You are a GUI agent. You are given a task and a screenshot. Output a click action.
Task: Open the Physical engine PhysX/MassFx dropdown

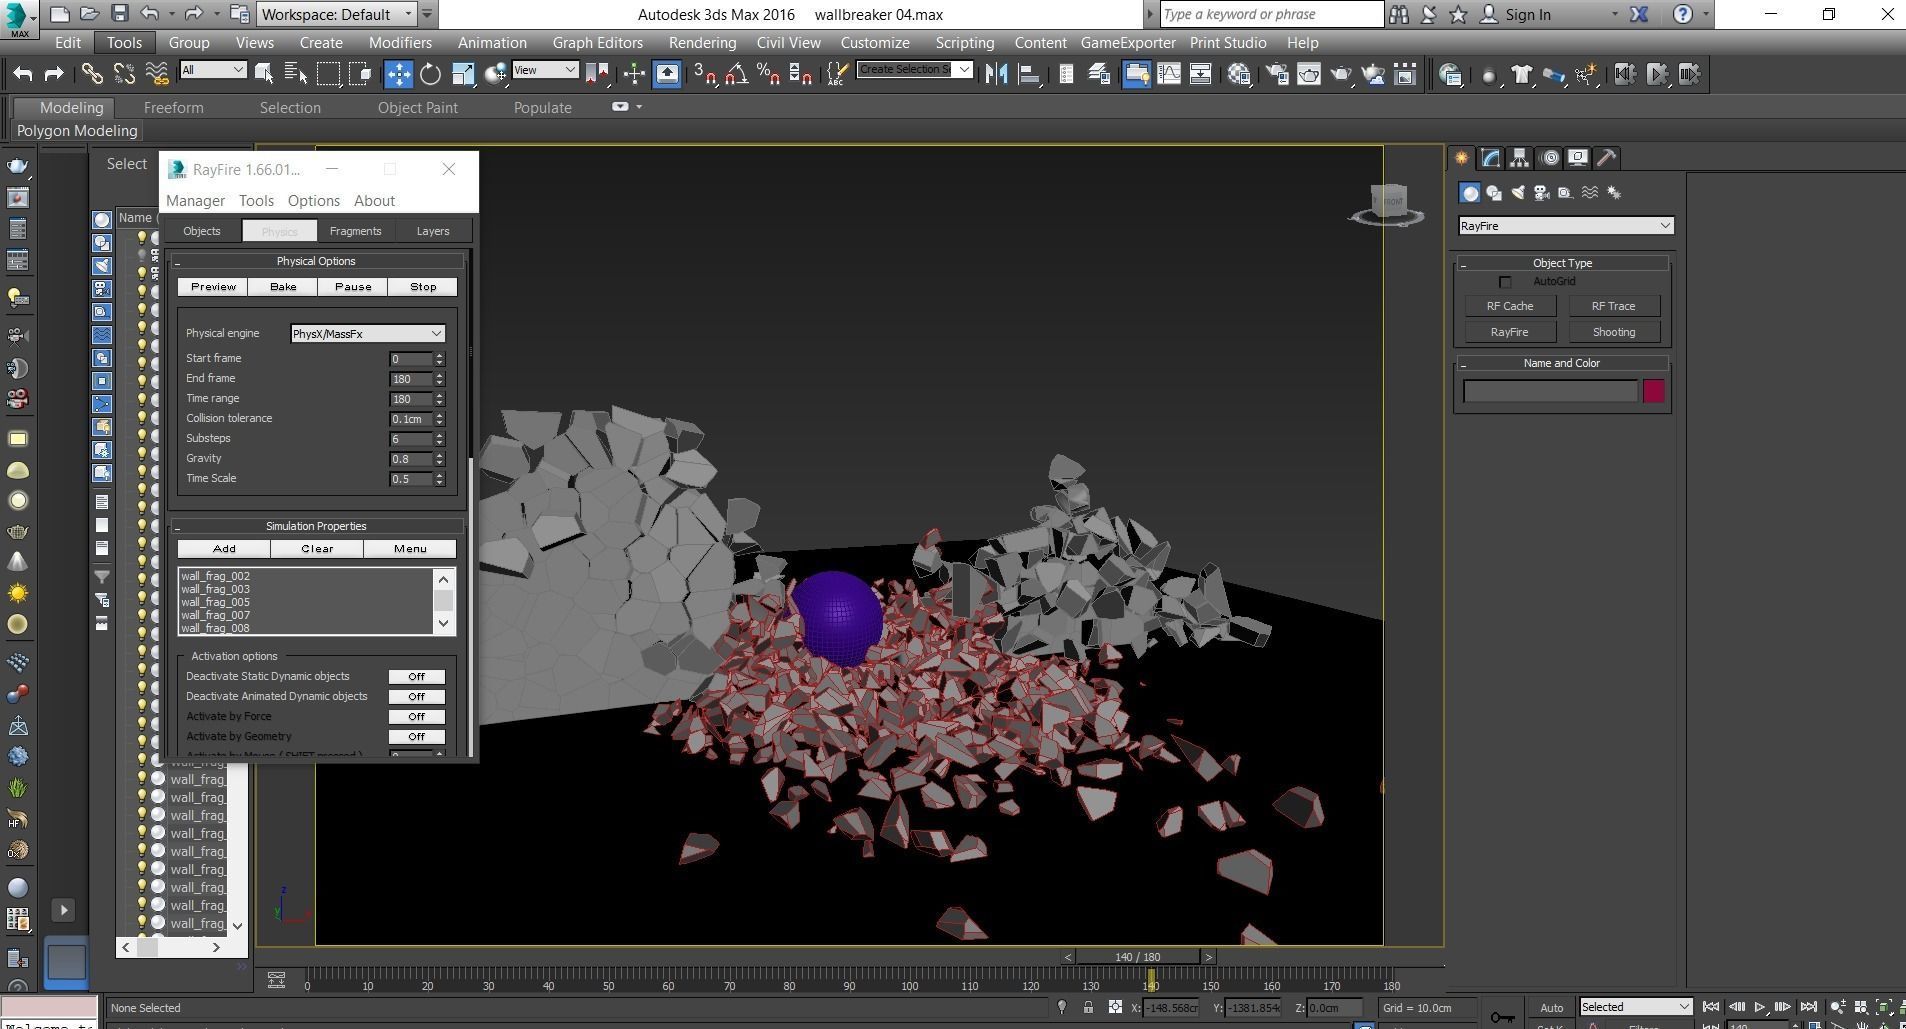tap(366, 333)
